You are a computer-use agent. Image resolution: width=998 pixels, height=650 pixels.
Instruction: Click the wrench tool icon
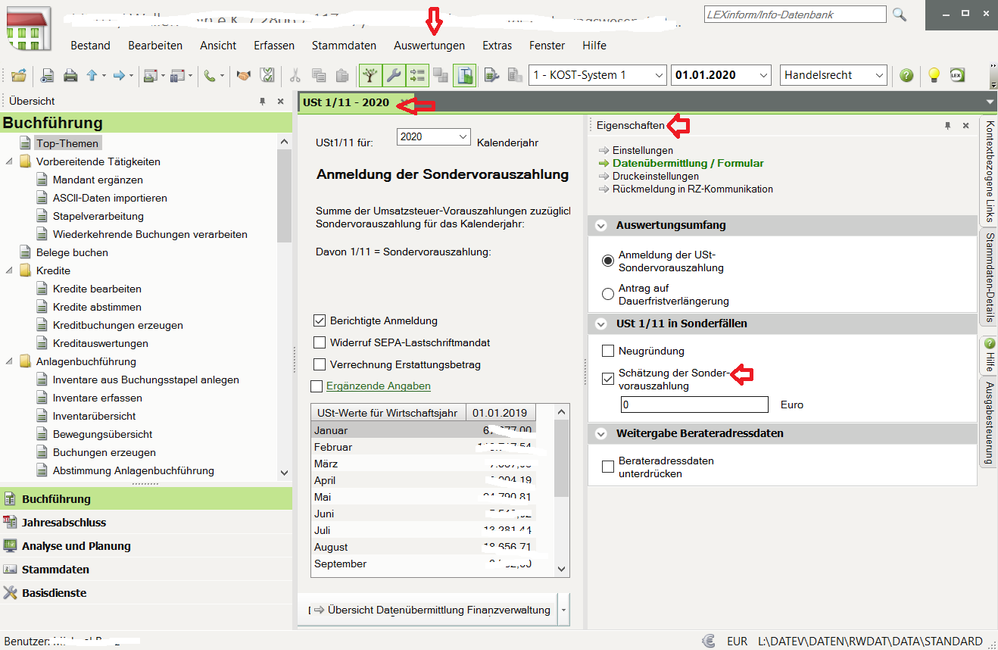coord(394,75)
